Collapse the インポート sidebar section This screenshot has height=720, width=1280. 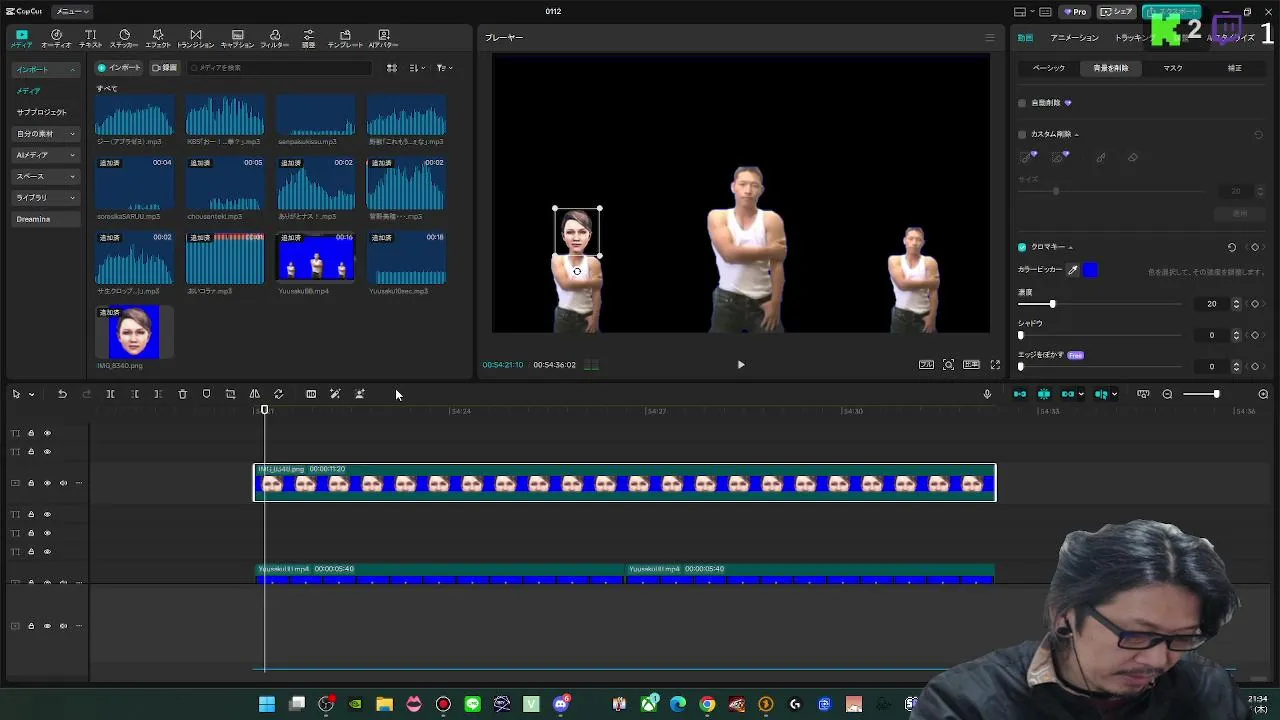46,70
